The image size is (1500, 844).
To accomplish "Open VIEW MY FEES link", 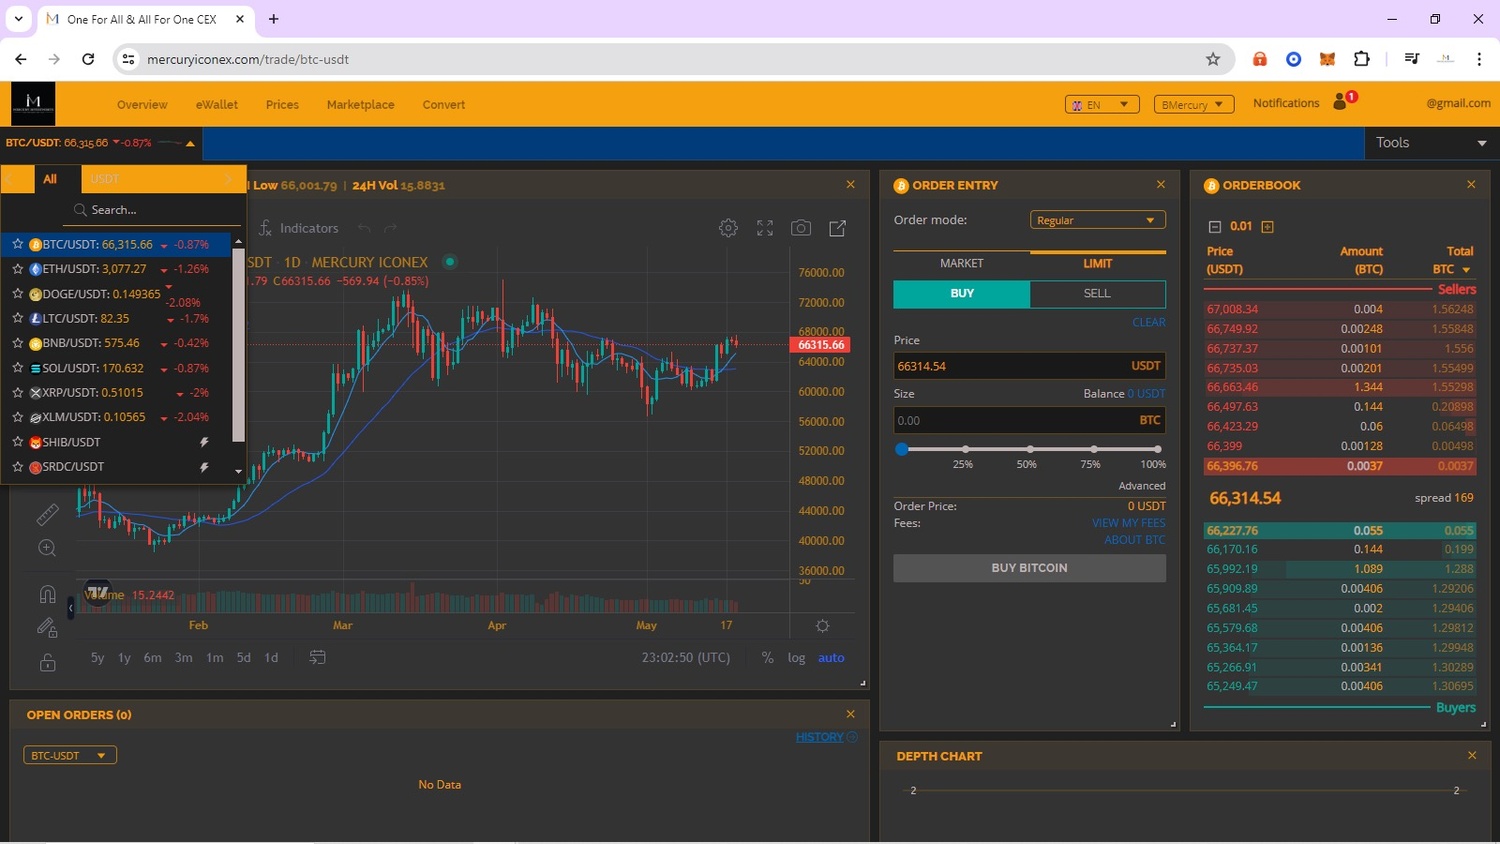I will pyautogui.click(x=1128, y=523).
